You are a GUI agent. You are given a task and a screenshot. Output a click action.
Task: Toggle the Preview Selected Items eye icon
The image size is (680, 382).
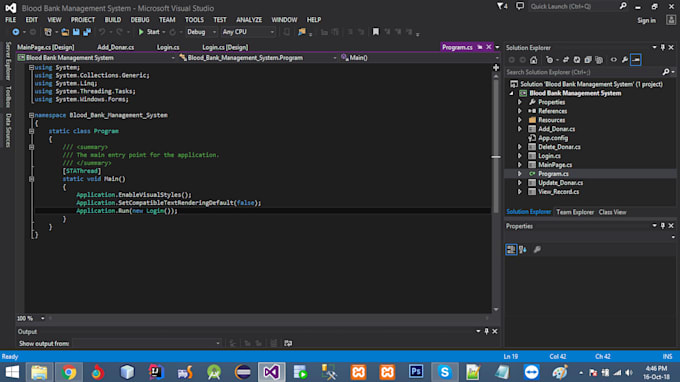(613, 60)
